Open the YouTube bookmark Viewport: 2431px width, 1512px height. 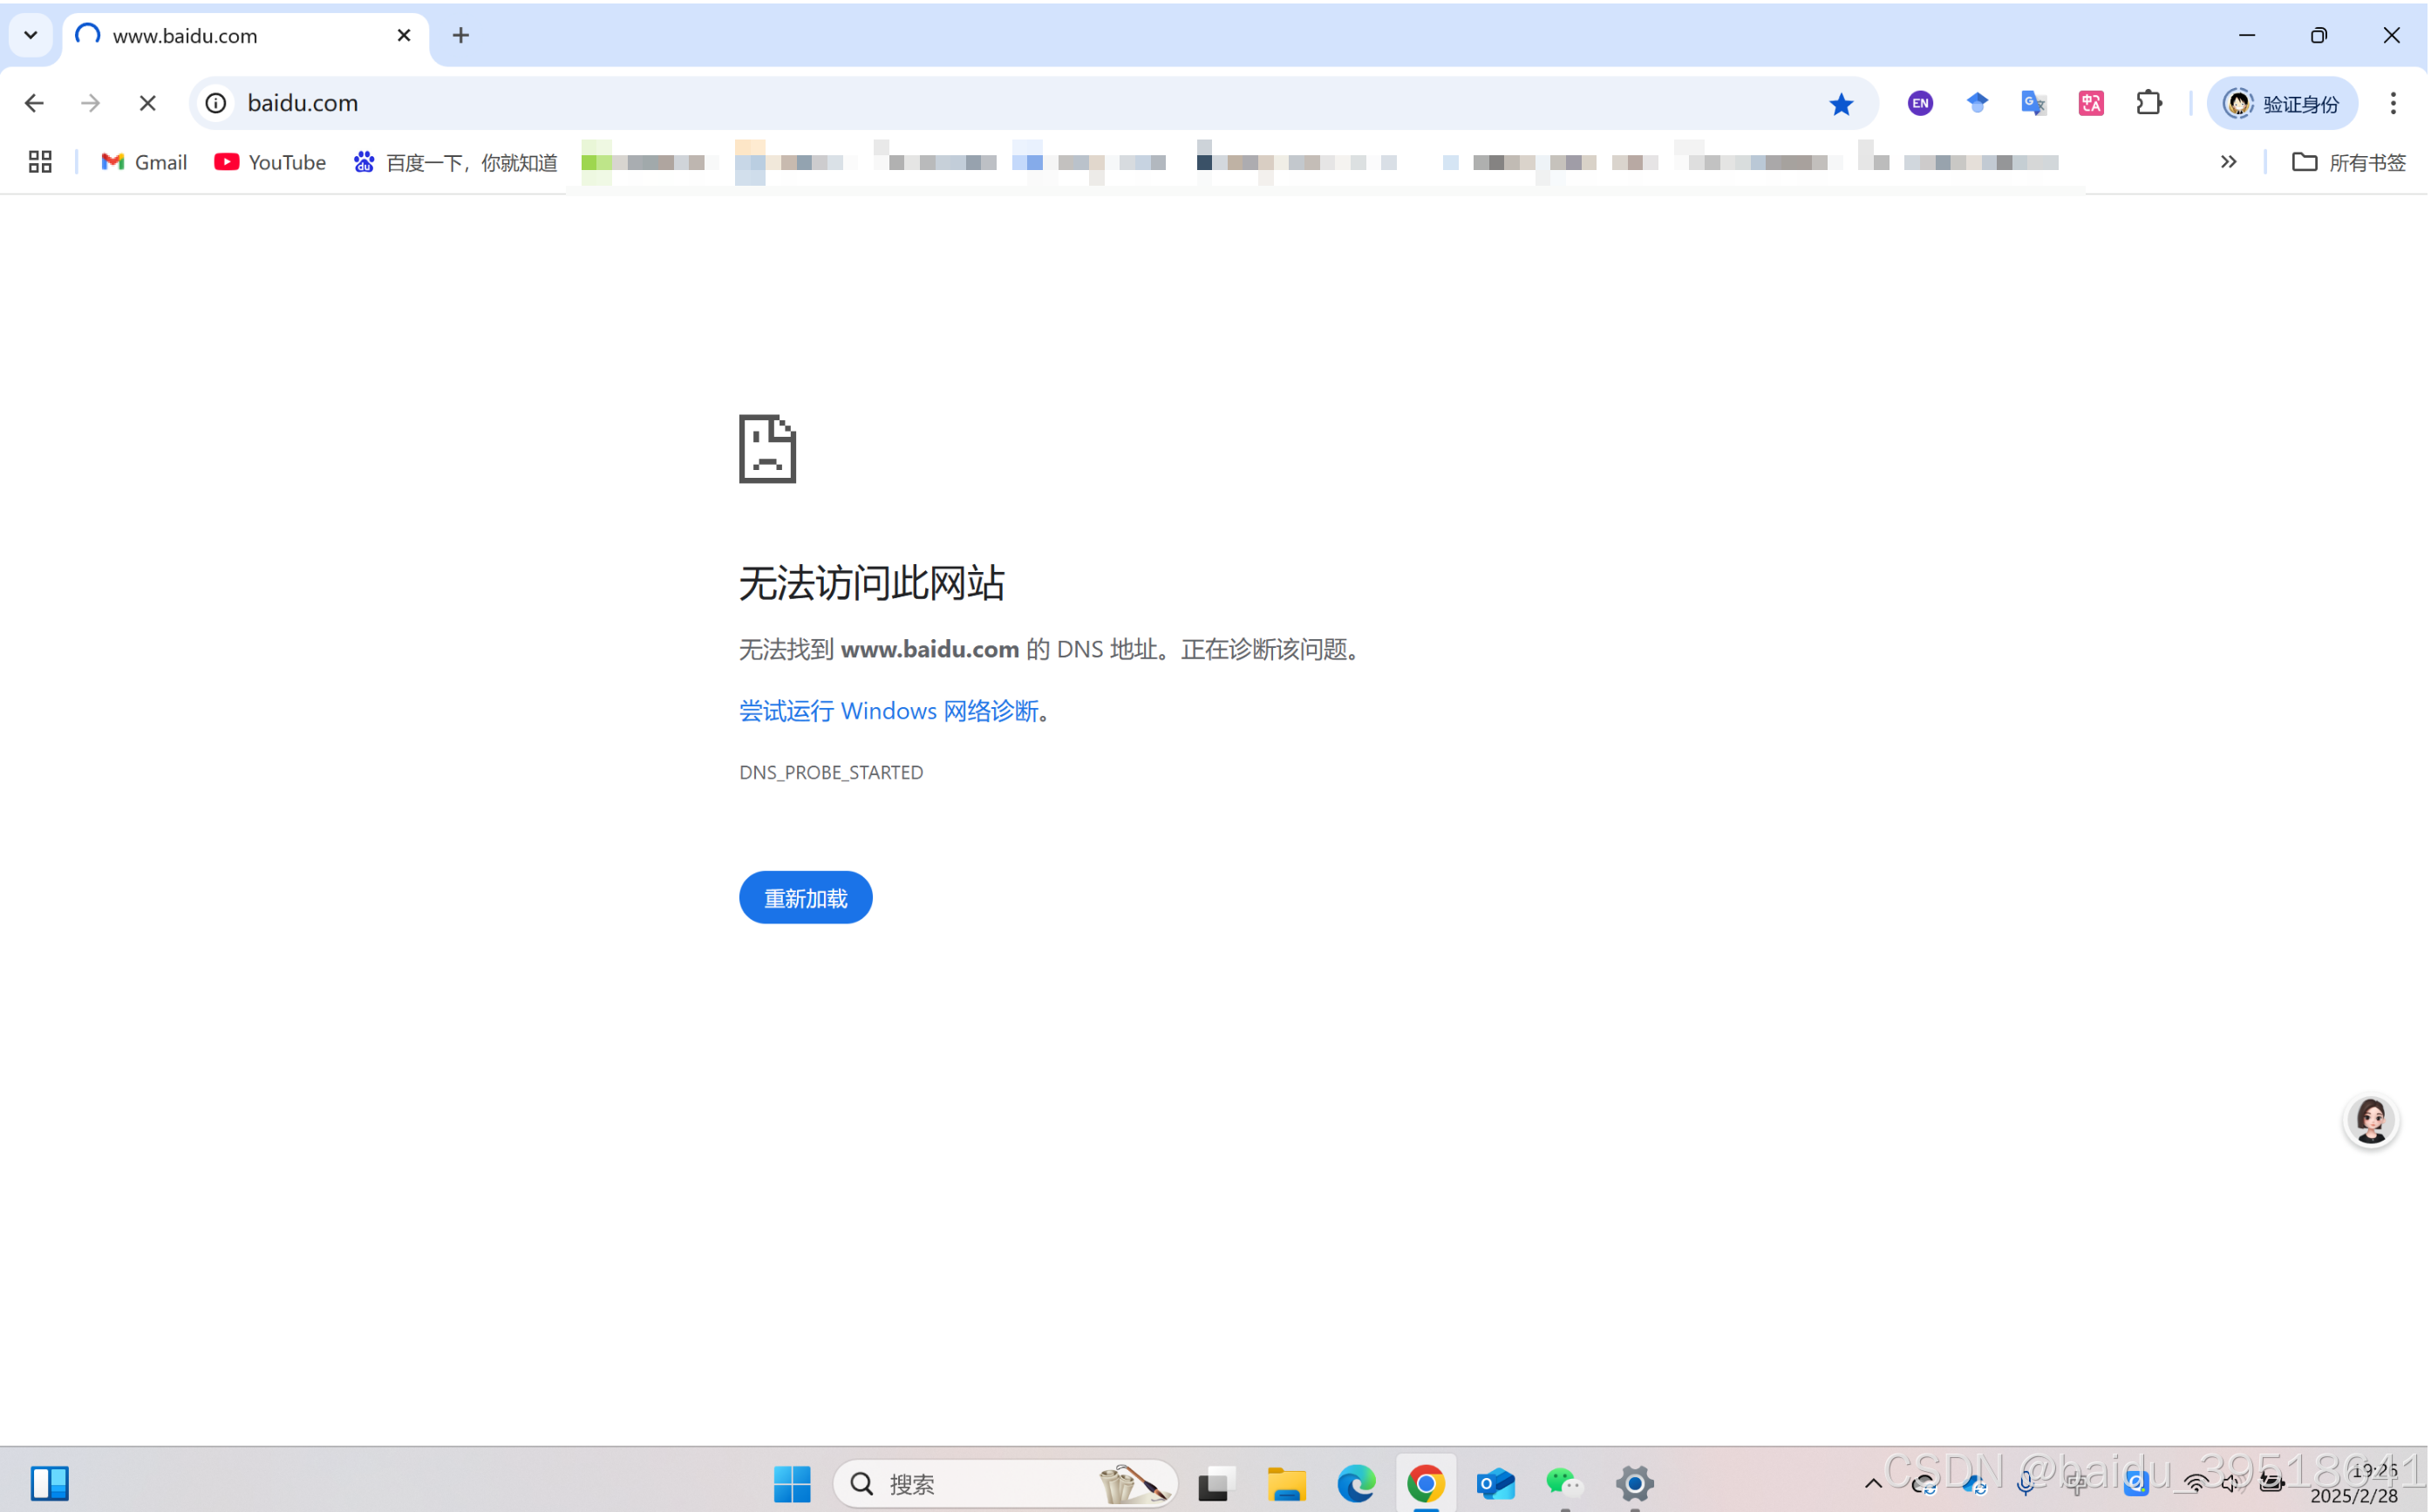pos(270,162)
